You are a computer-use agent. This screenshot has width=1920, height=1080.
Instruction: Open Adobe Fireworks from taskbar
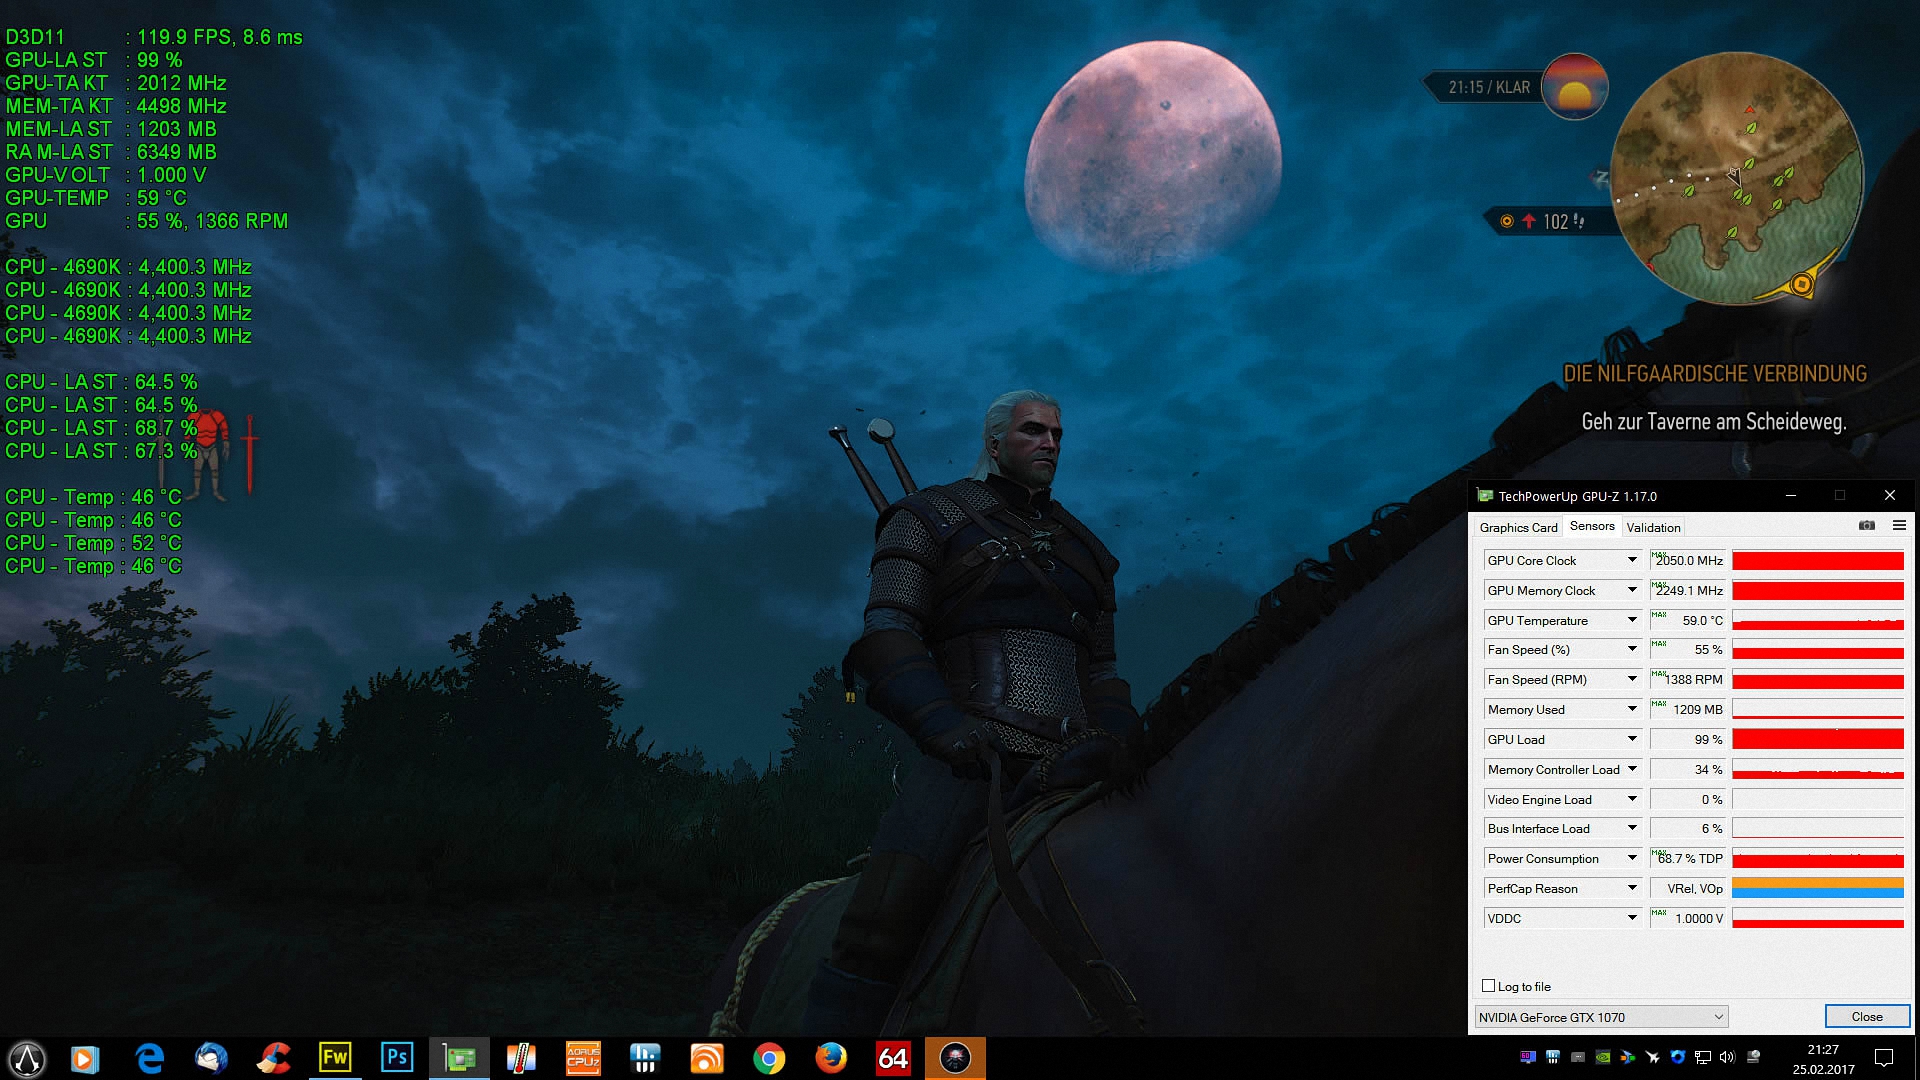(x=335, y=1058)
